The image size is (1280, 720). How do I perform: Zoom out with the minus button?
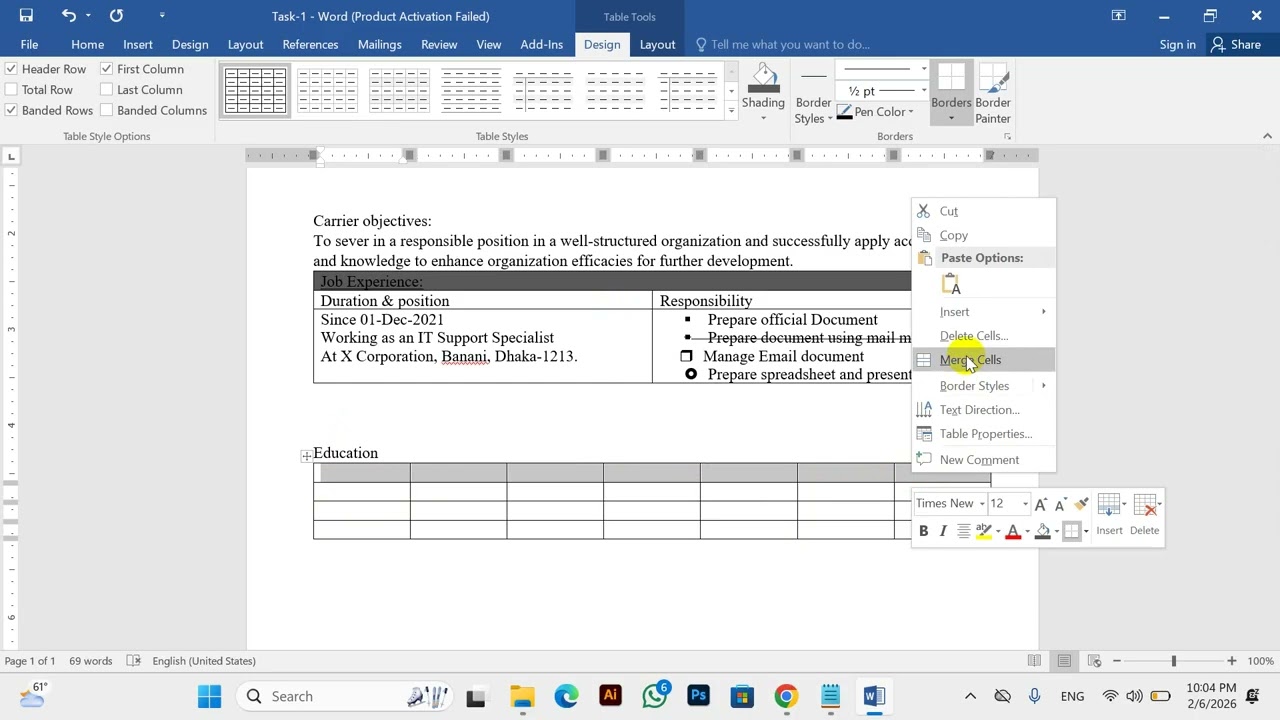pyautogui.click(x=1117, y=661)
